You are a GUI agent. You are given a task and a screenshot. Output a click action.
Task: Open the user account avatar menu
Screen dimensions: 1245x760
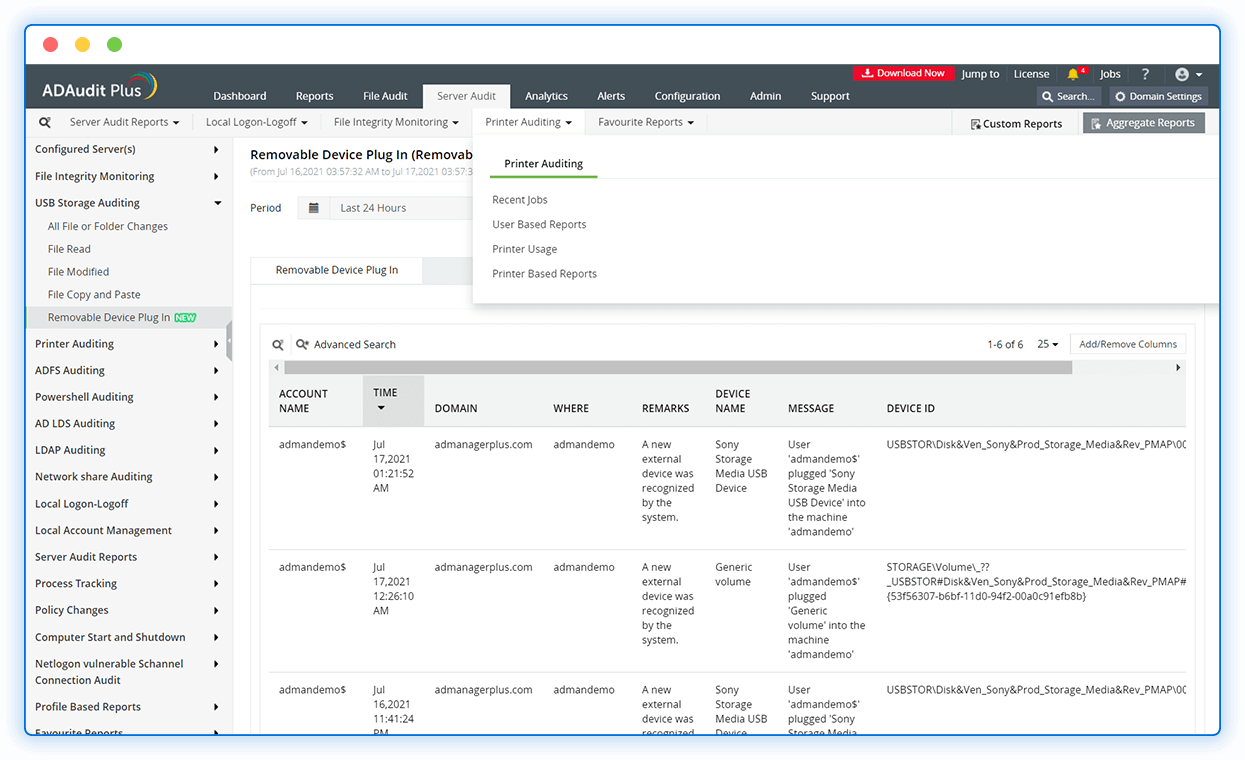[1188, 74]
